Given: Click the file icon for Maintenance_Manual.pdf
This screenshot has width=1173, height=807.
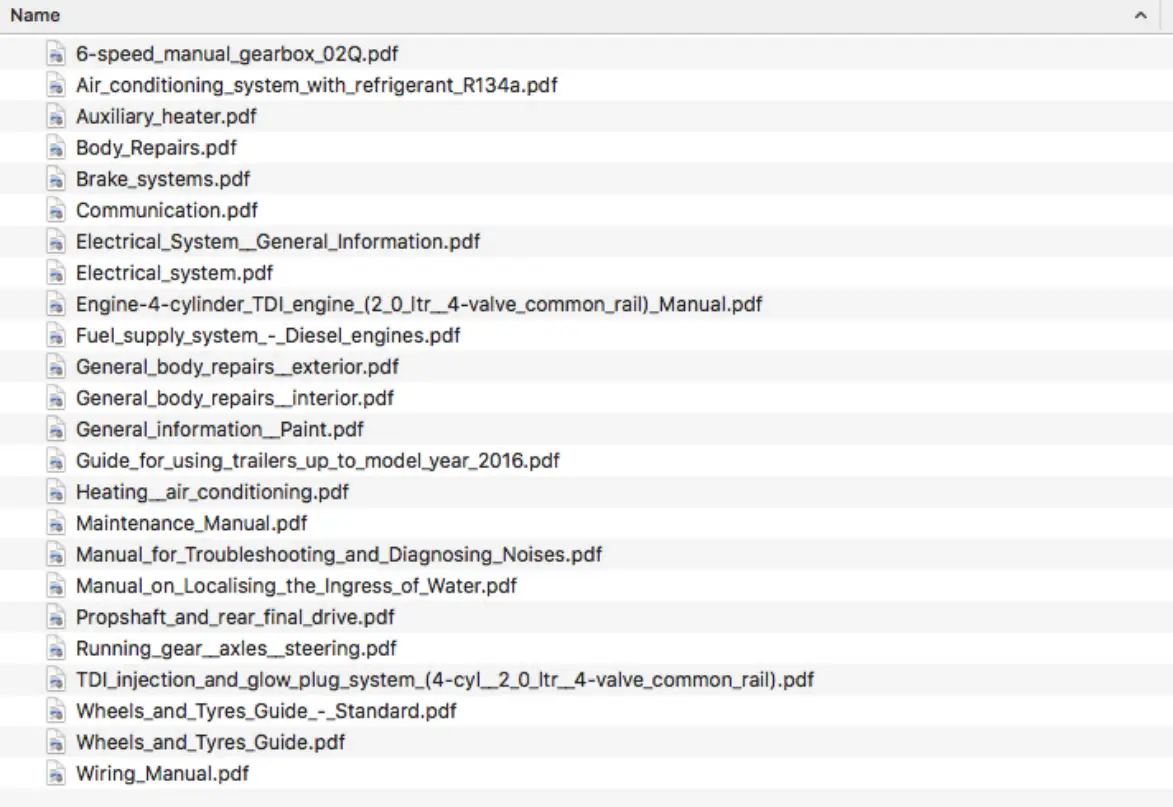Looking at the screenshot, I should [56, 524].
